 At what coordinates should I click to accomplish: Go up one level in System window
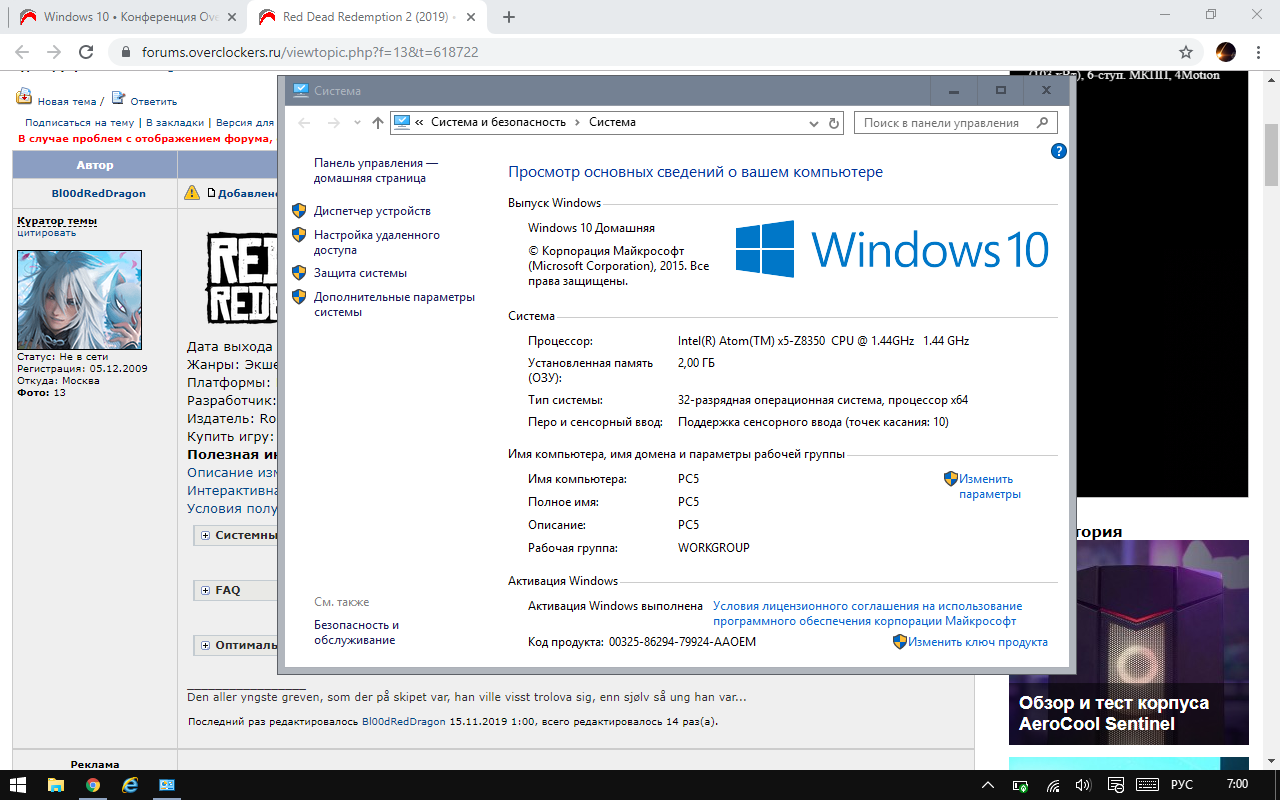click(x=377, y=123)
